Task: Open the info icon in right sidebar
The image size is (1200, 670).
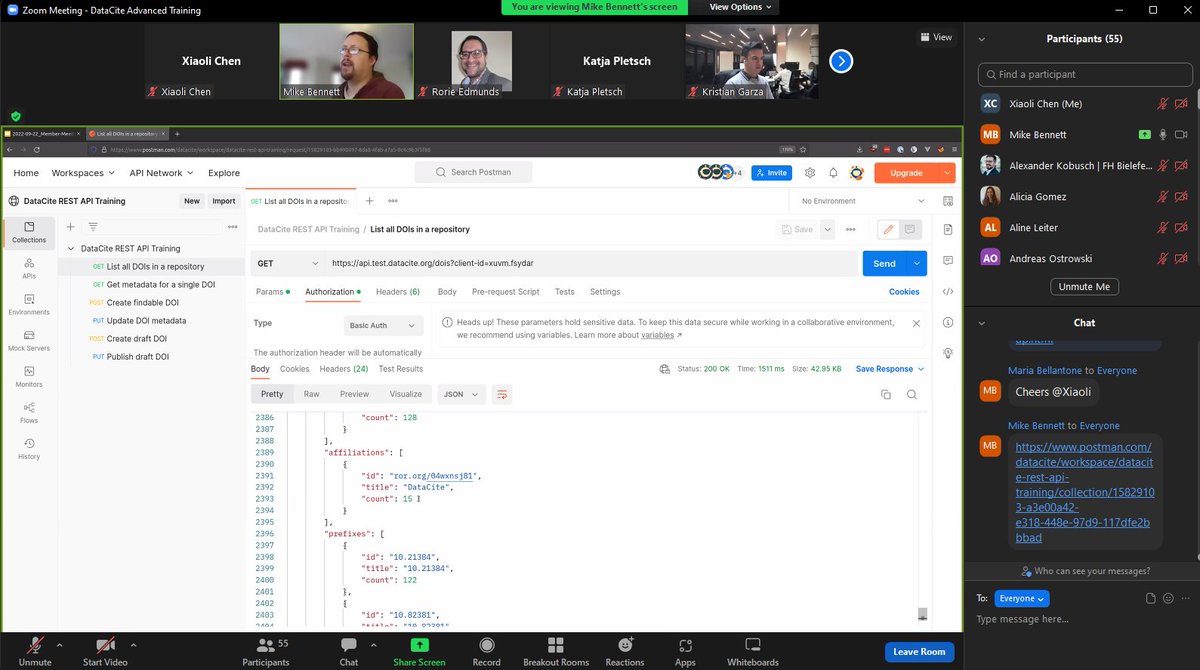Action: click(947, 322)
